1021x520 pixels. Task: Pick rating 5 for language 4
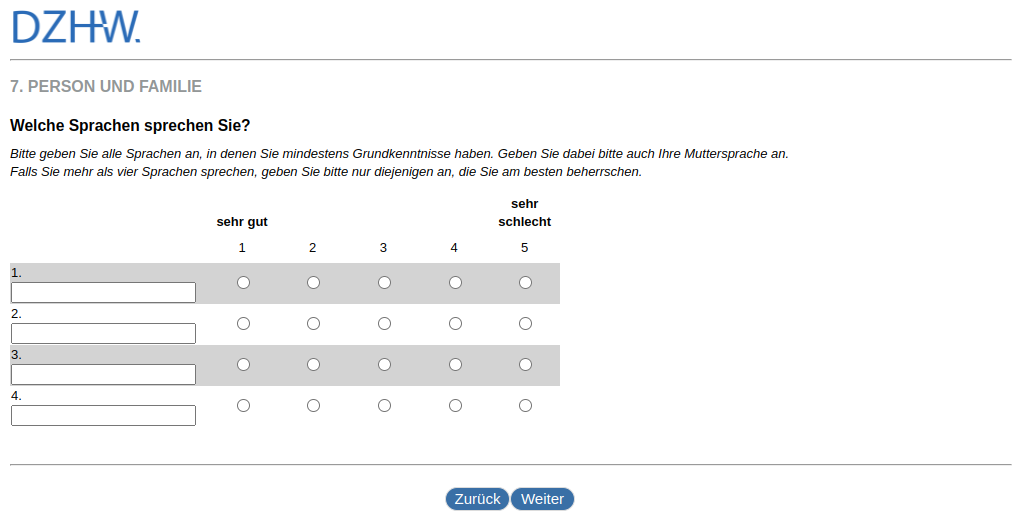pyautogui.click(x=525, y=406)
